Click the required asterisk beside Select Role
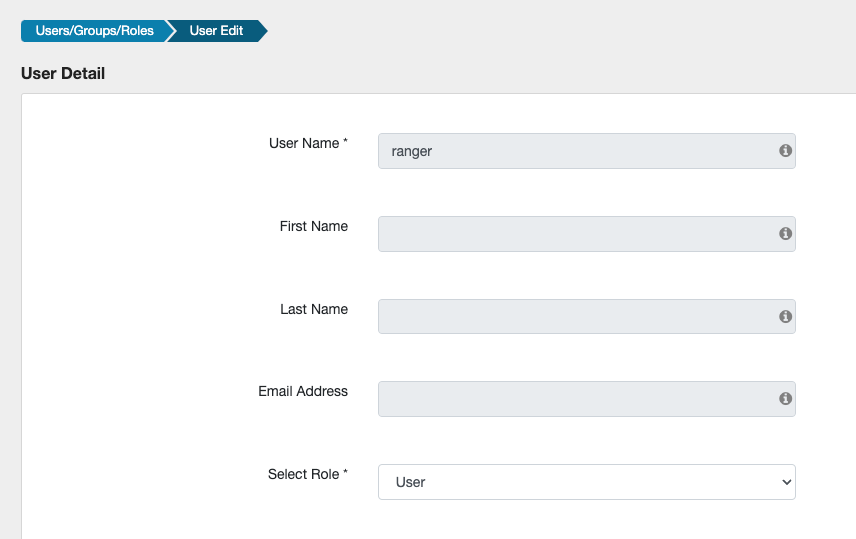Viewport: 856px width, 539px height. coord(346,474)
